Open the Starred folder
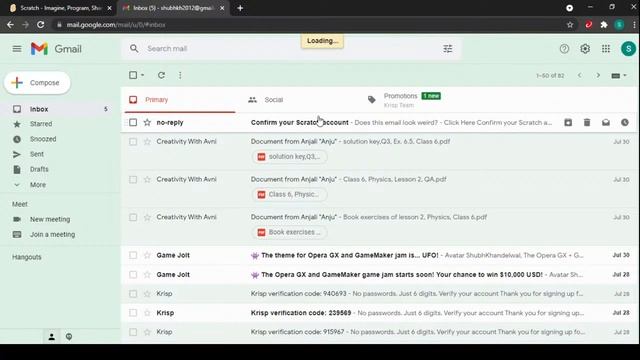 click(41, 124)
